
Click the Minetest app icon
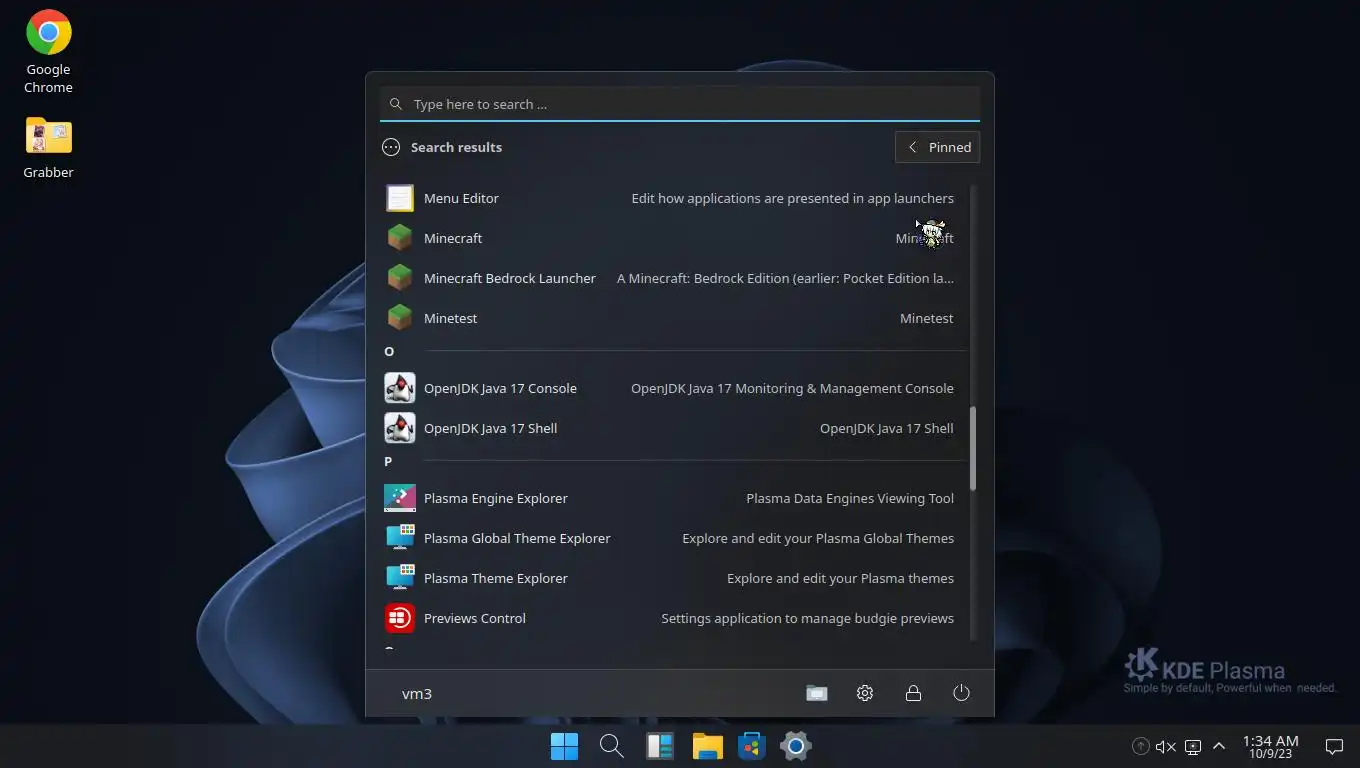(400, 318)
